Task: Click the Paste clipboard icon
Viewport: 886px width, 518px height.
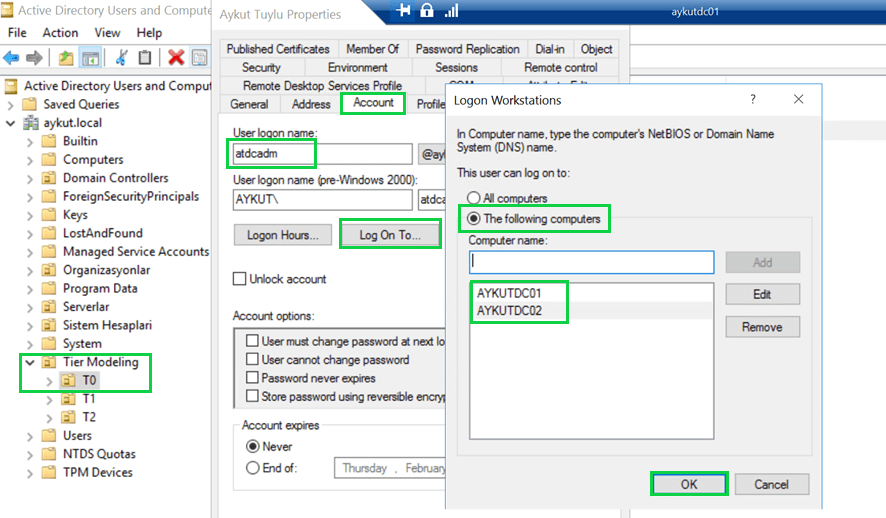Action: [145, 58]
